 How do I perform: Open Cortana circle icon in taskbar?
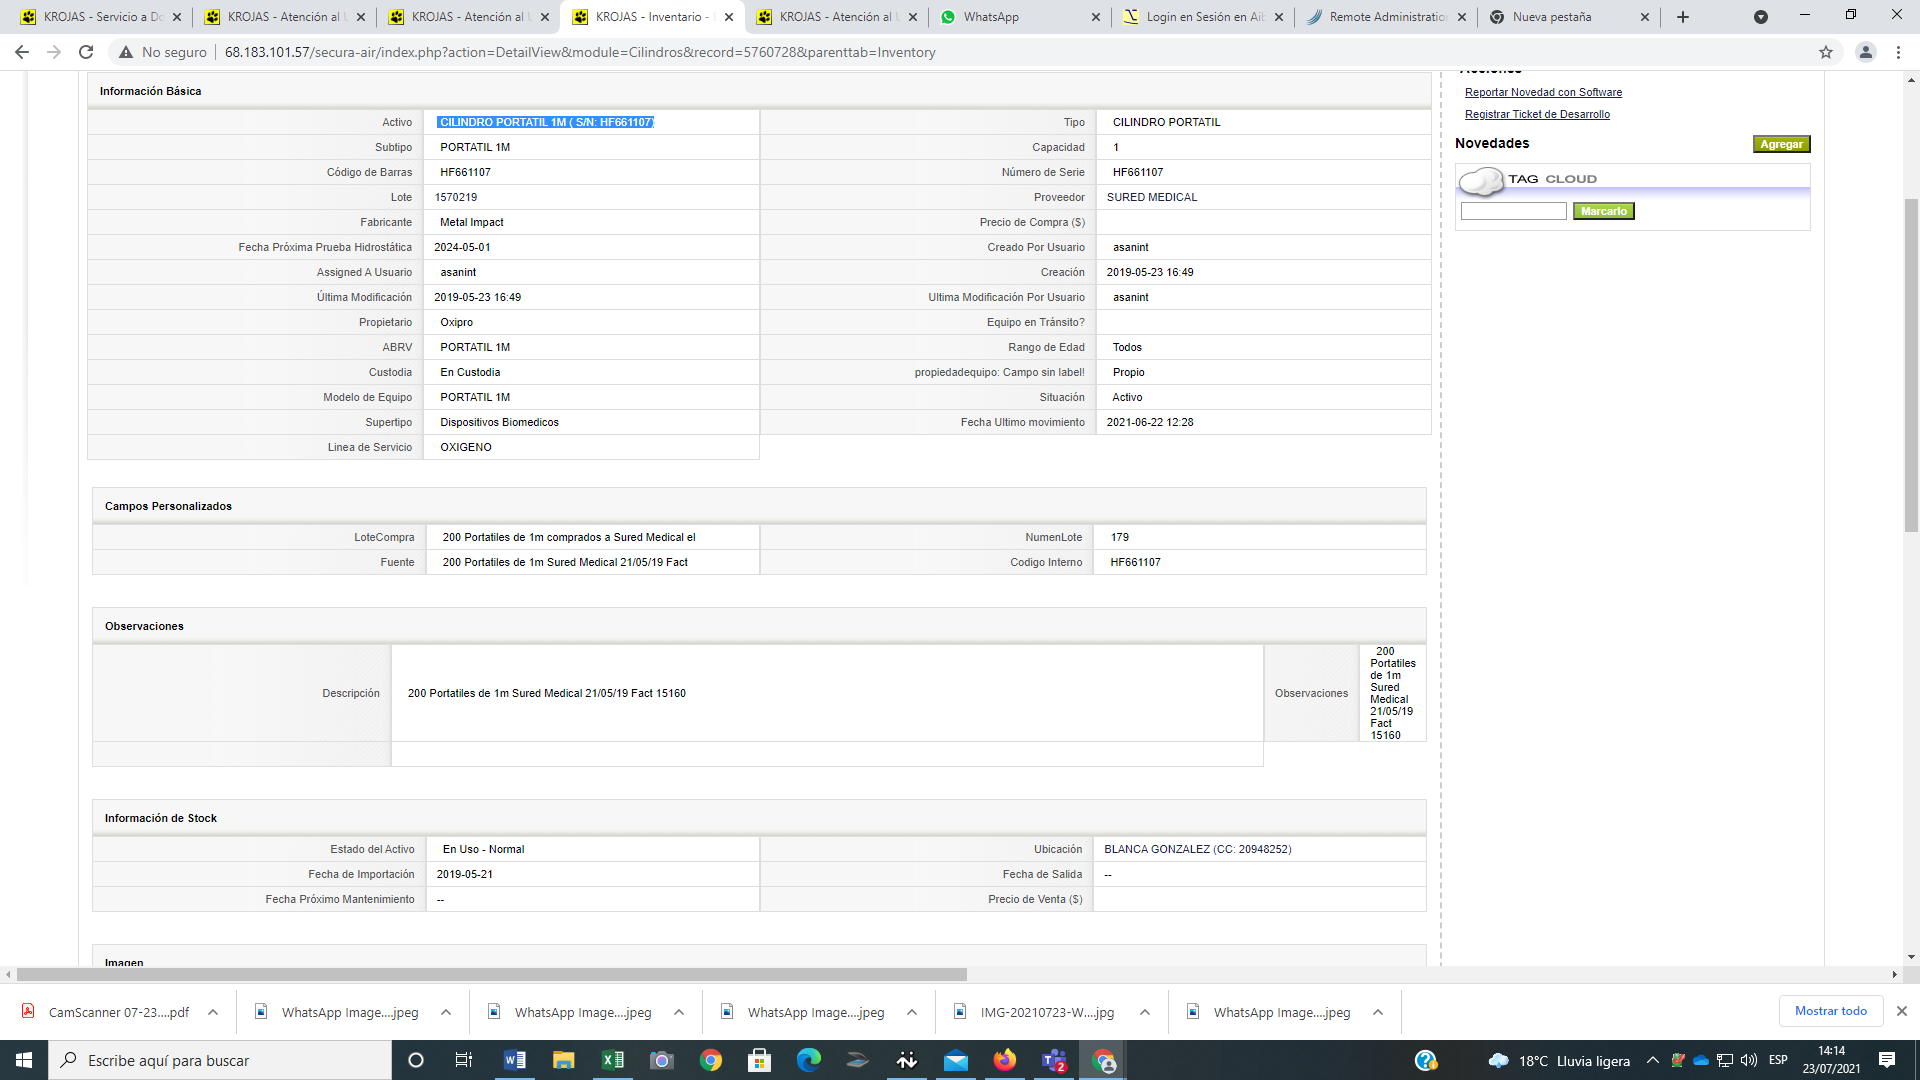coord(416,1060)
